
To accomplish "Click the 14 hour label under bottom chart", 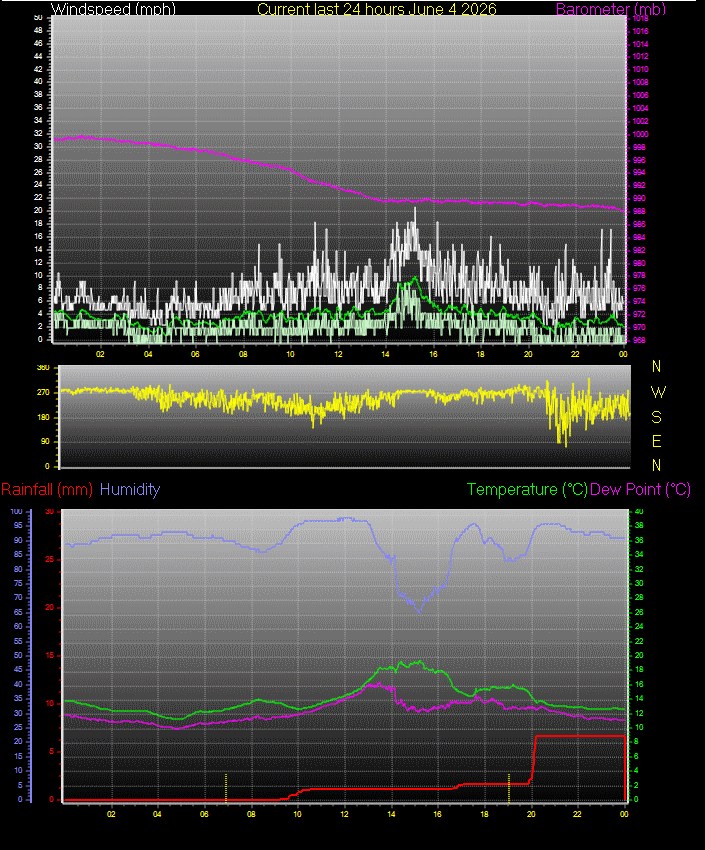I will (391, 814).
